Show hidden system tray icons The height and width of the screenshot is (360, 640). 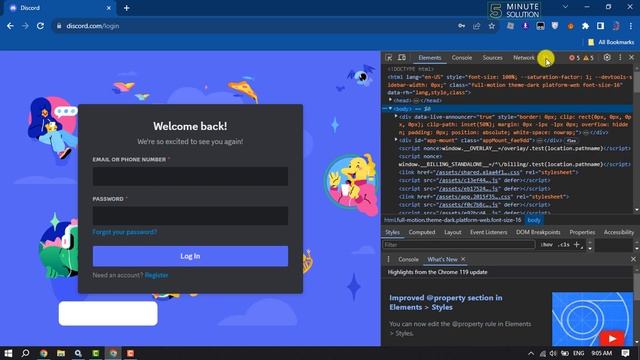click(531, 353)
